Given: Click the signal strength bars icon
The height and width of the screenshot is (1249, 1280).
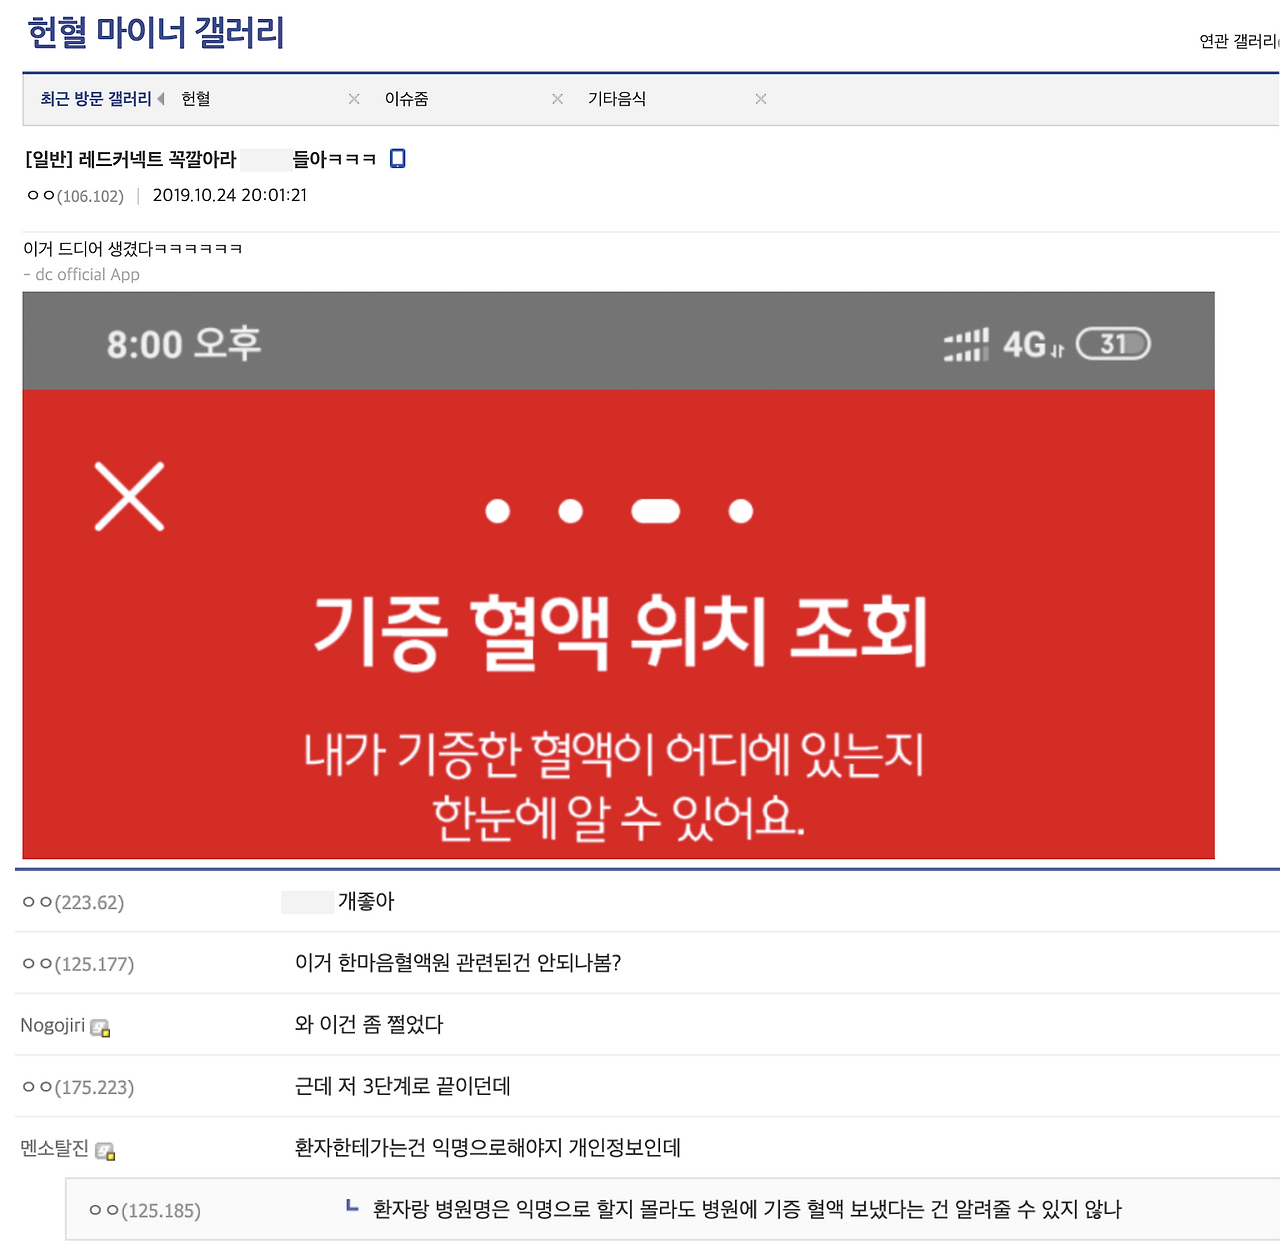Looking at the screenshot, I should pyautogui.click(x=966, y=344).
